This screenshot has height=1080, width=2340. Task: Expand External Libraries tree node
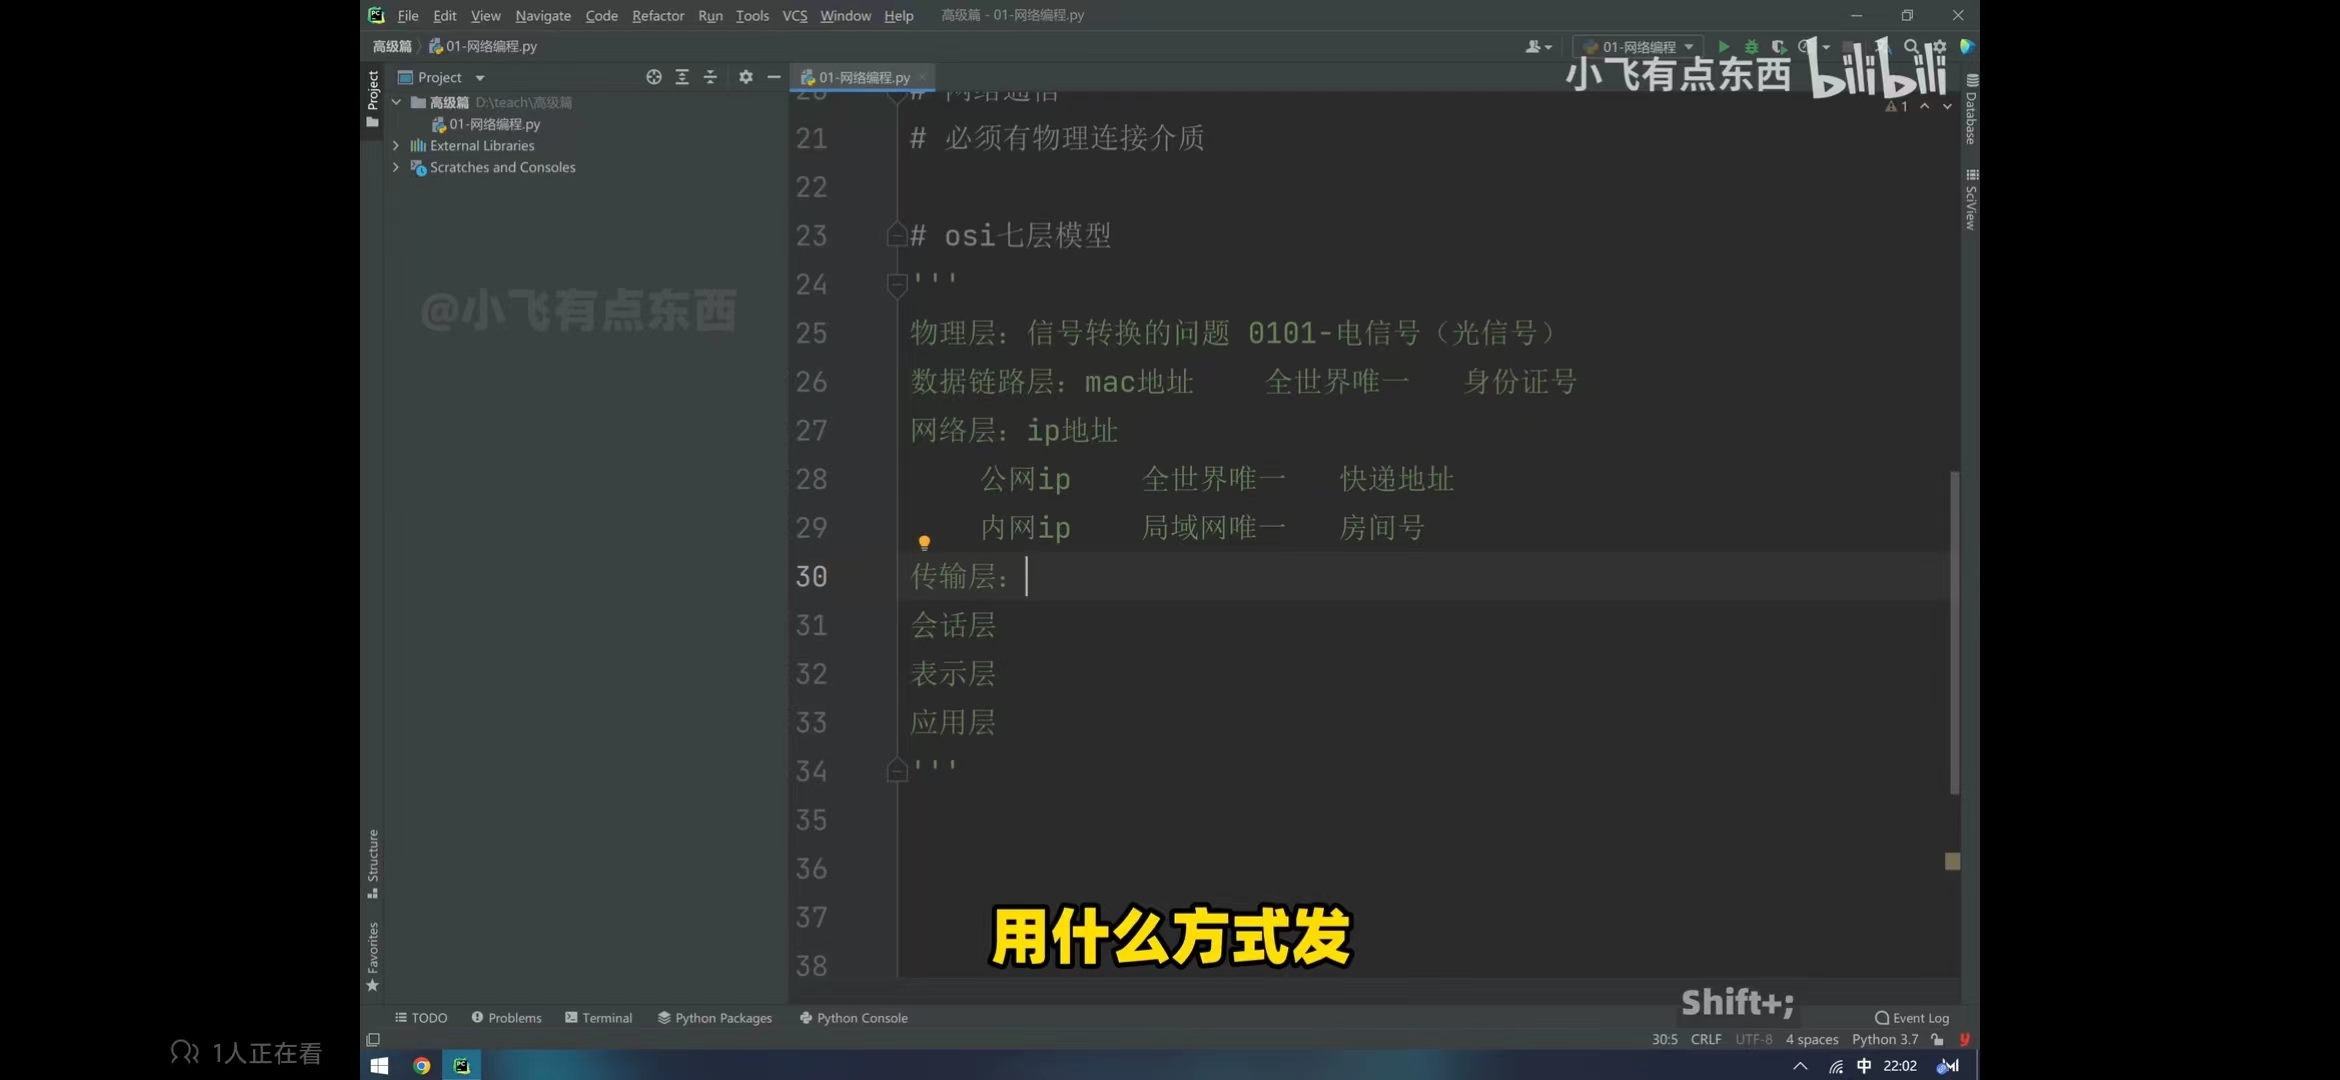tap(396, 146)
